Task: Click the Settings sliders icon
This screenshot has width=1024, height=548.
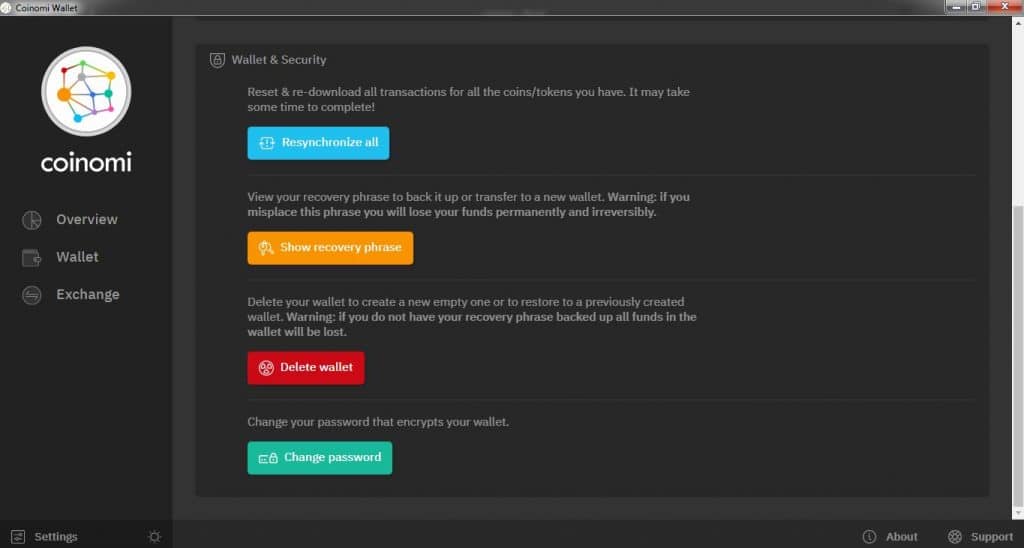Action: 18,537
